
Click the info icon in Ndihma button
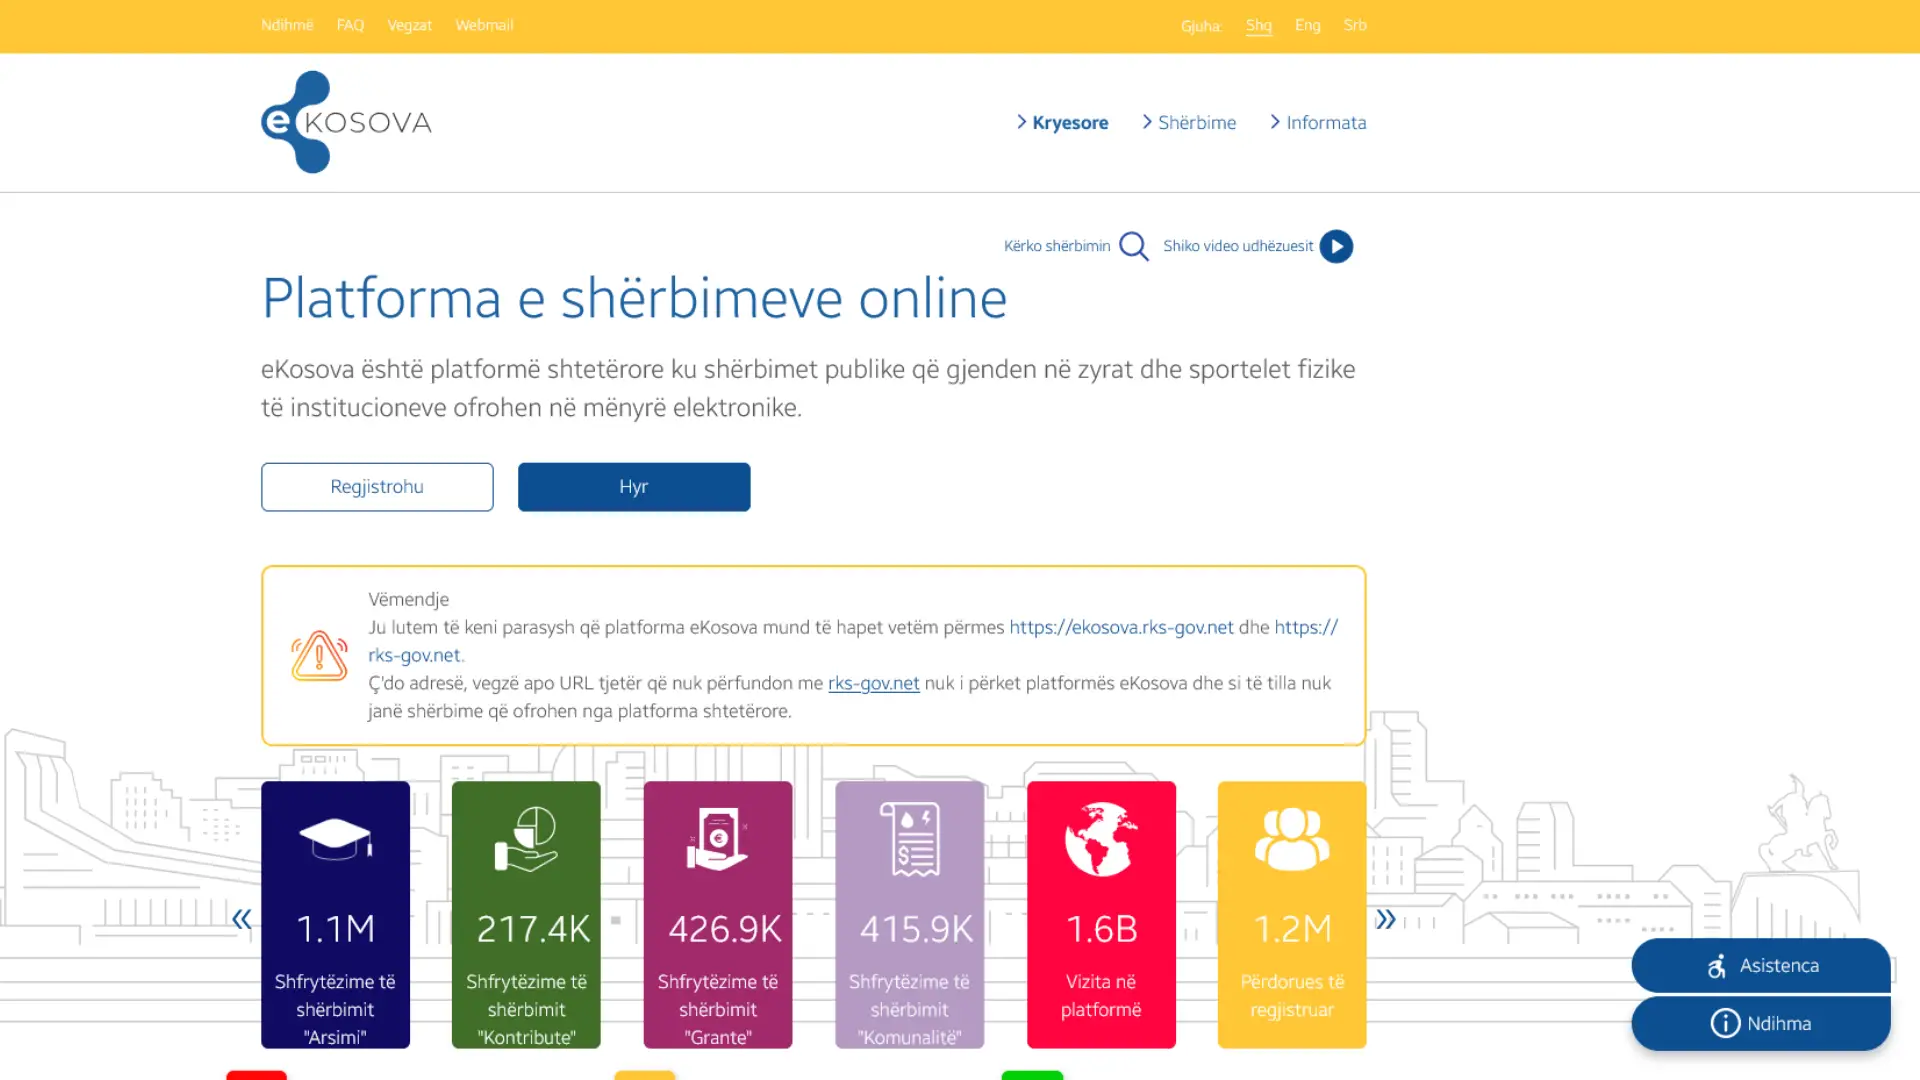pos(1725,1023)
